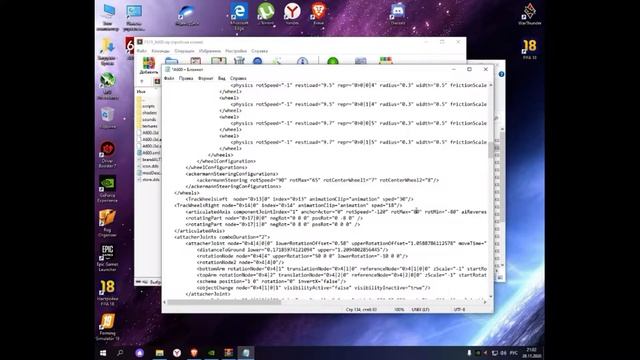Click the Имя column header in WinRAR
Viewport: 640px width, 360px height.
point(141,92)
